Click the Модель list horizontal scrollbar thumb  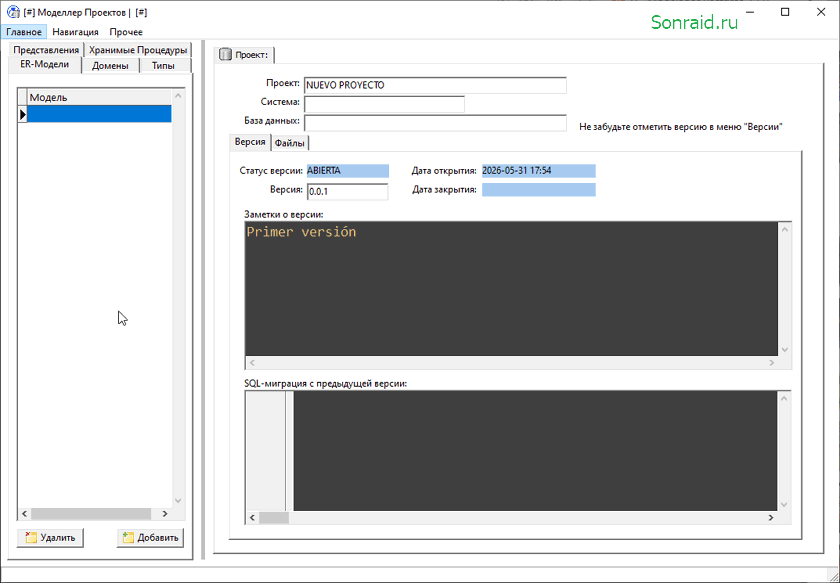91,514
